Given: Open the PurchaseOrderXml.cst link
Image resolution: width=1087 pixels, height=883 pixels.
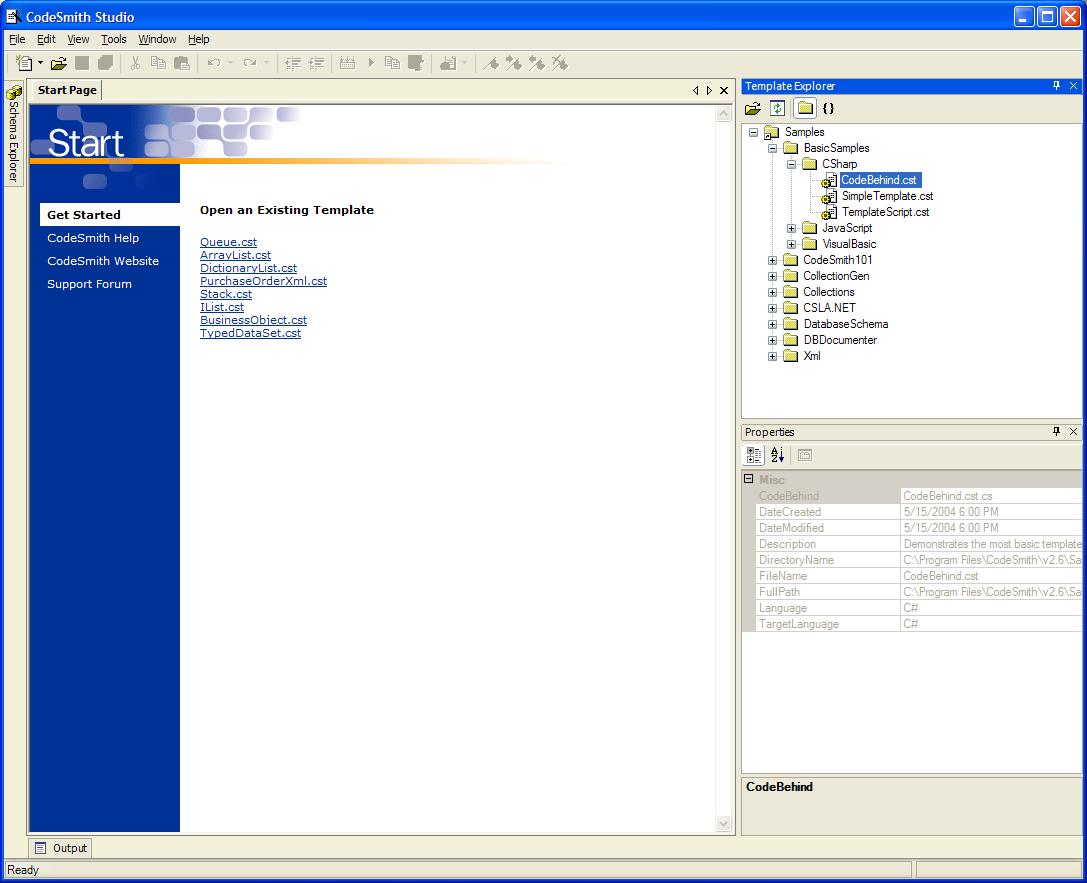Looking at the screenshot, I should pyautogui.click(x=263, y=281).
